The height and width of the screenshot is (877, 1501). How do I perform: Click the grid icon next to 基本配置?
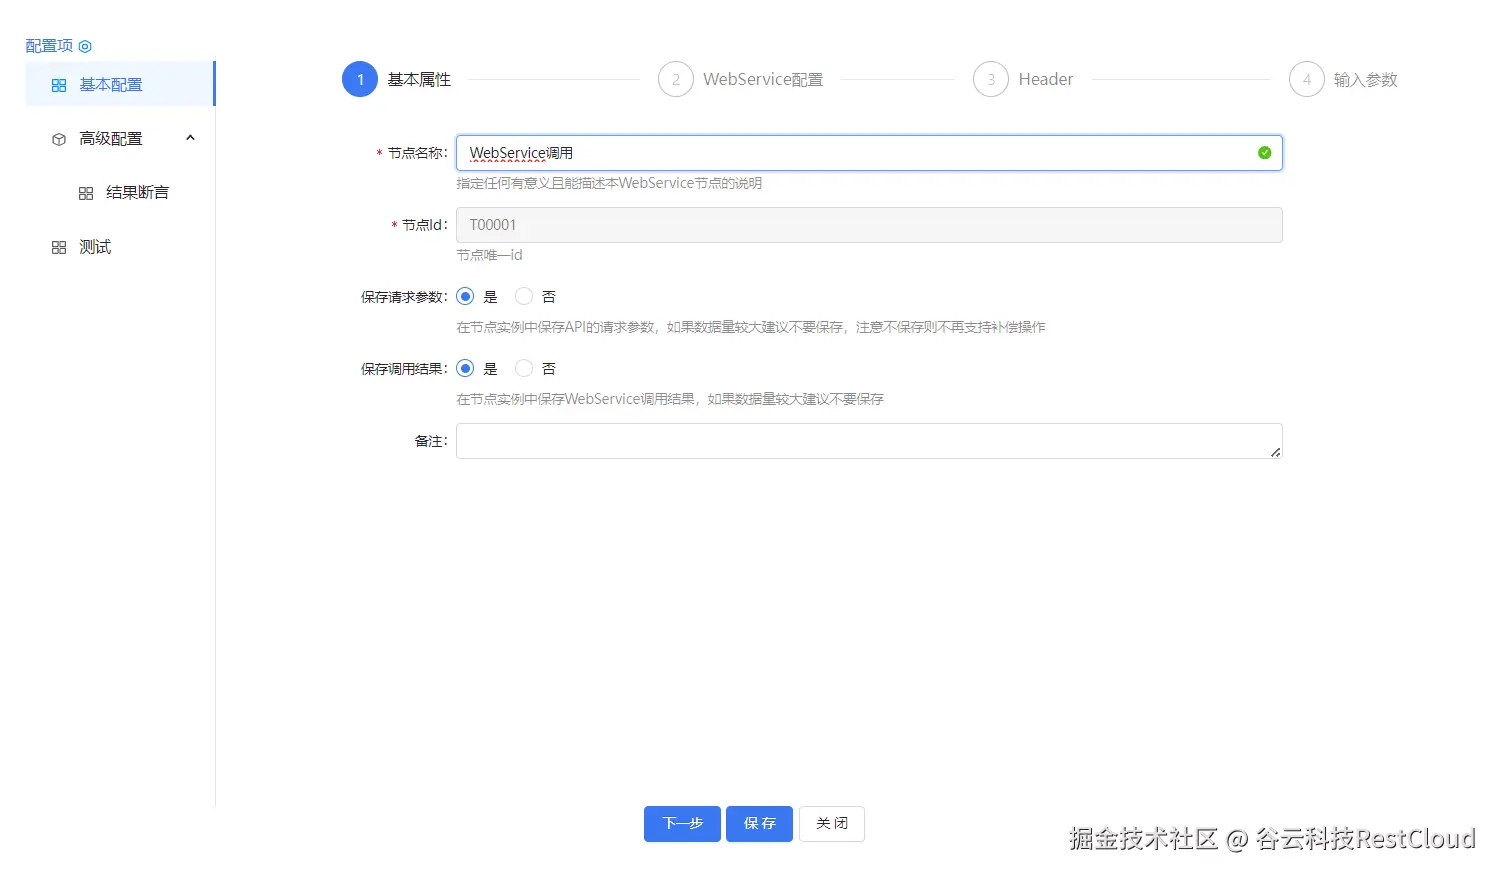[x=58, y=84]
